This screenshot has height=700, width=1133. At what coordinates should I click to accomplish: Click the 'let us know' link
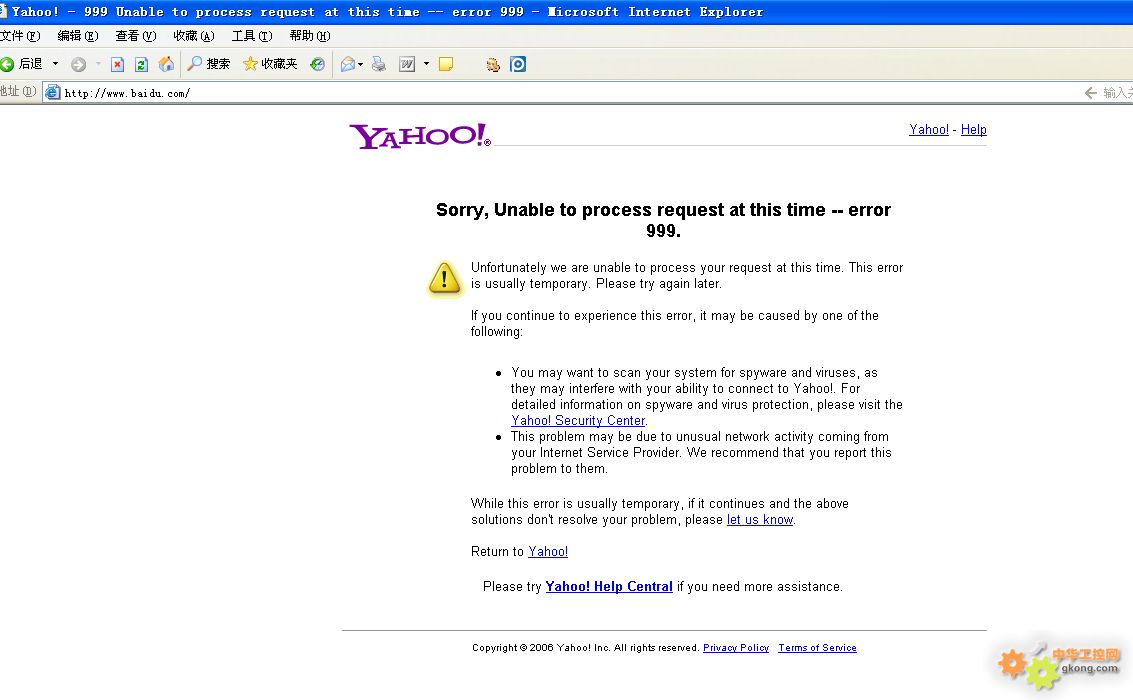[x=760, y=519]
